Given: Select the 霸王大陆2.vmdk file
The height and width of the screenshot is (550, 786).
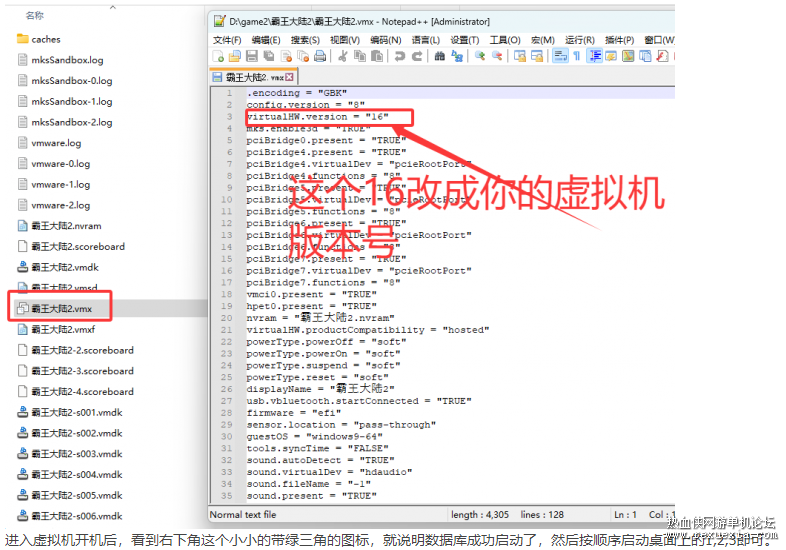Looking at the screenshot, I should pos(58,267).
